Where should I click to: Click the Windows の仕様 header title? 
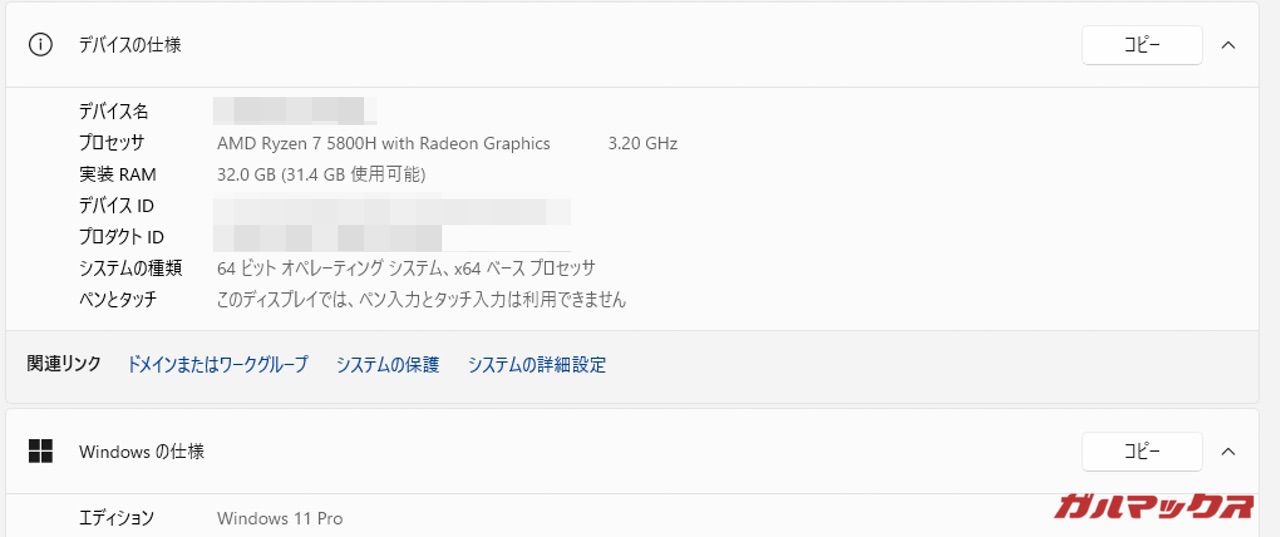[x=141, y=452]
